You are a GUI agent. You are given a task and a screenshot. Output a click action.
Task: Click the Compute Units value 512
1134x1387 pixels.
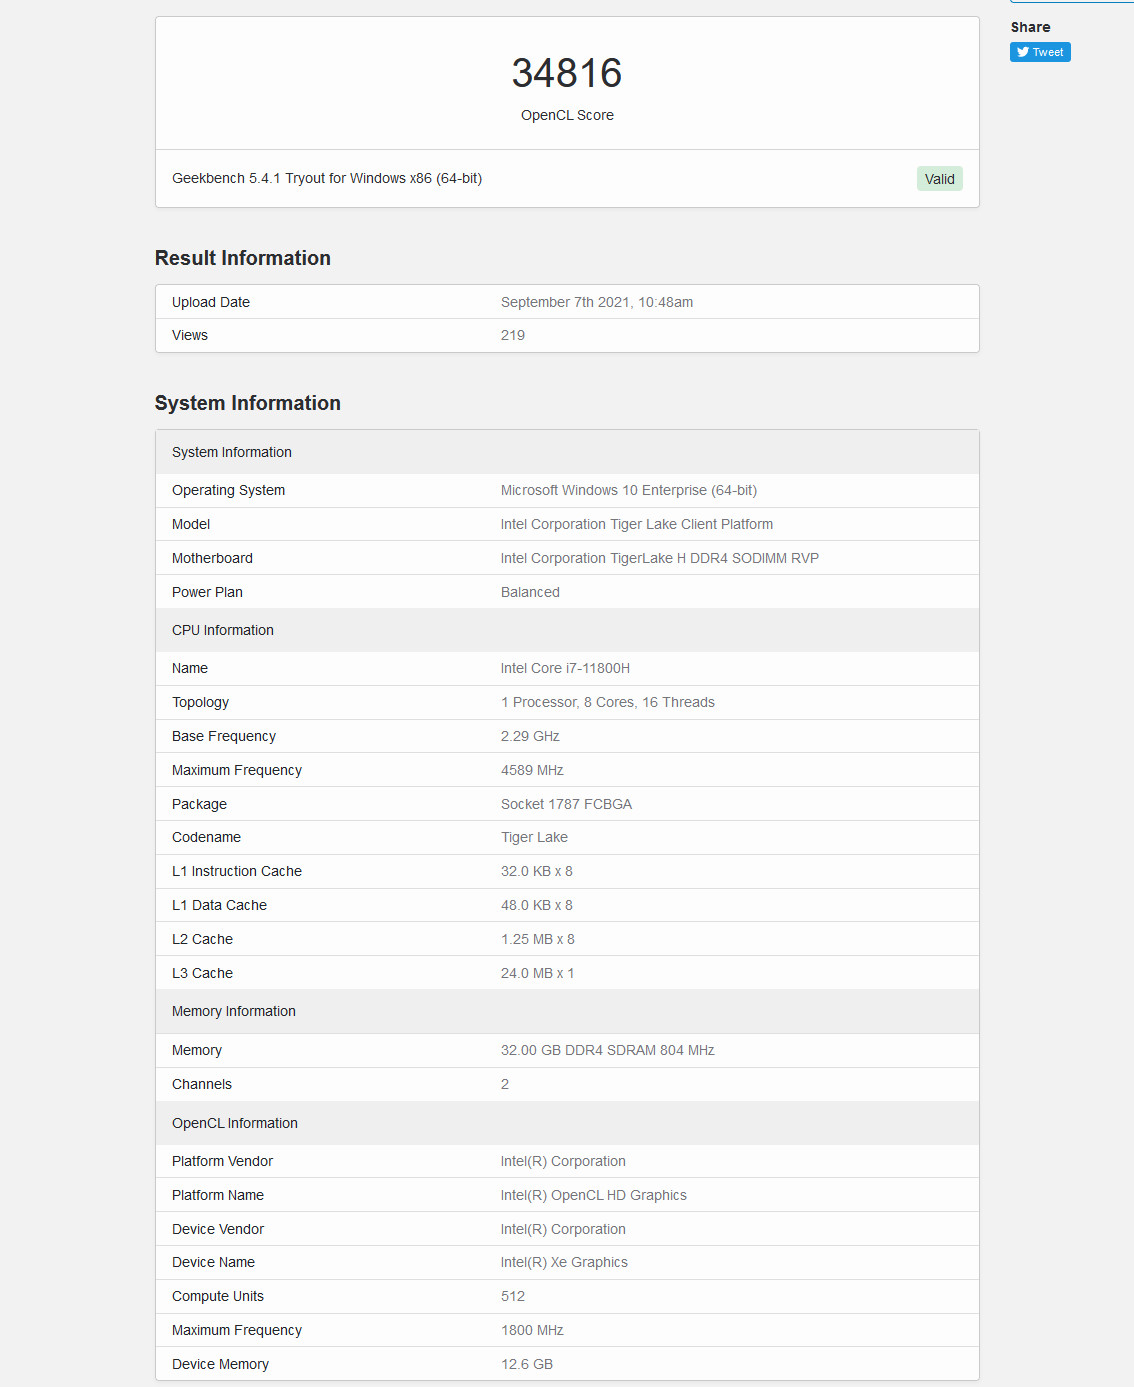(513, 1296)
